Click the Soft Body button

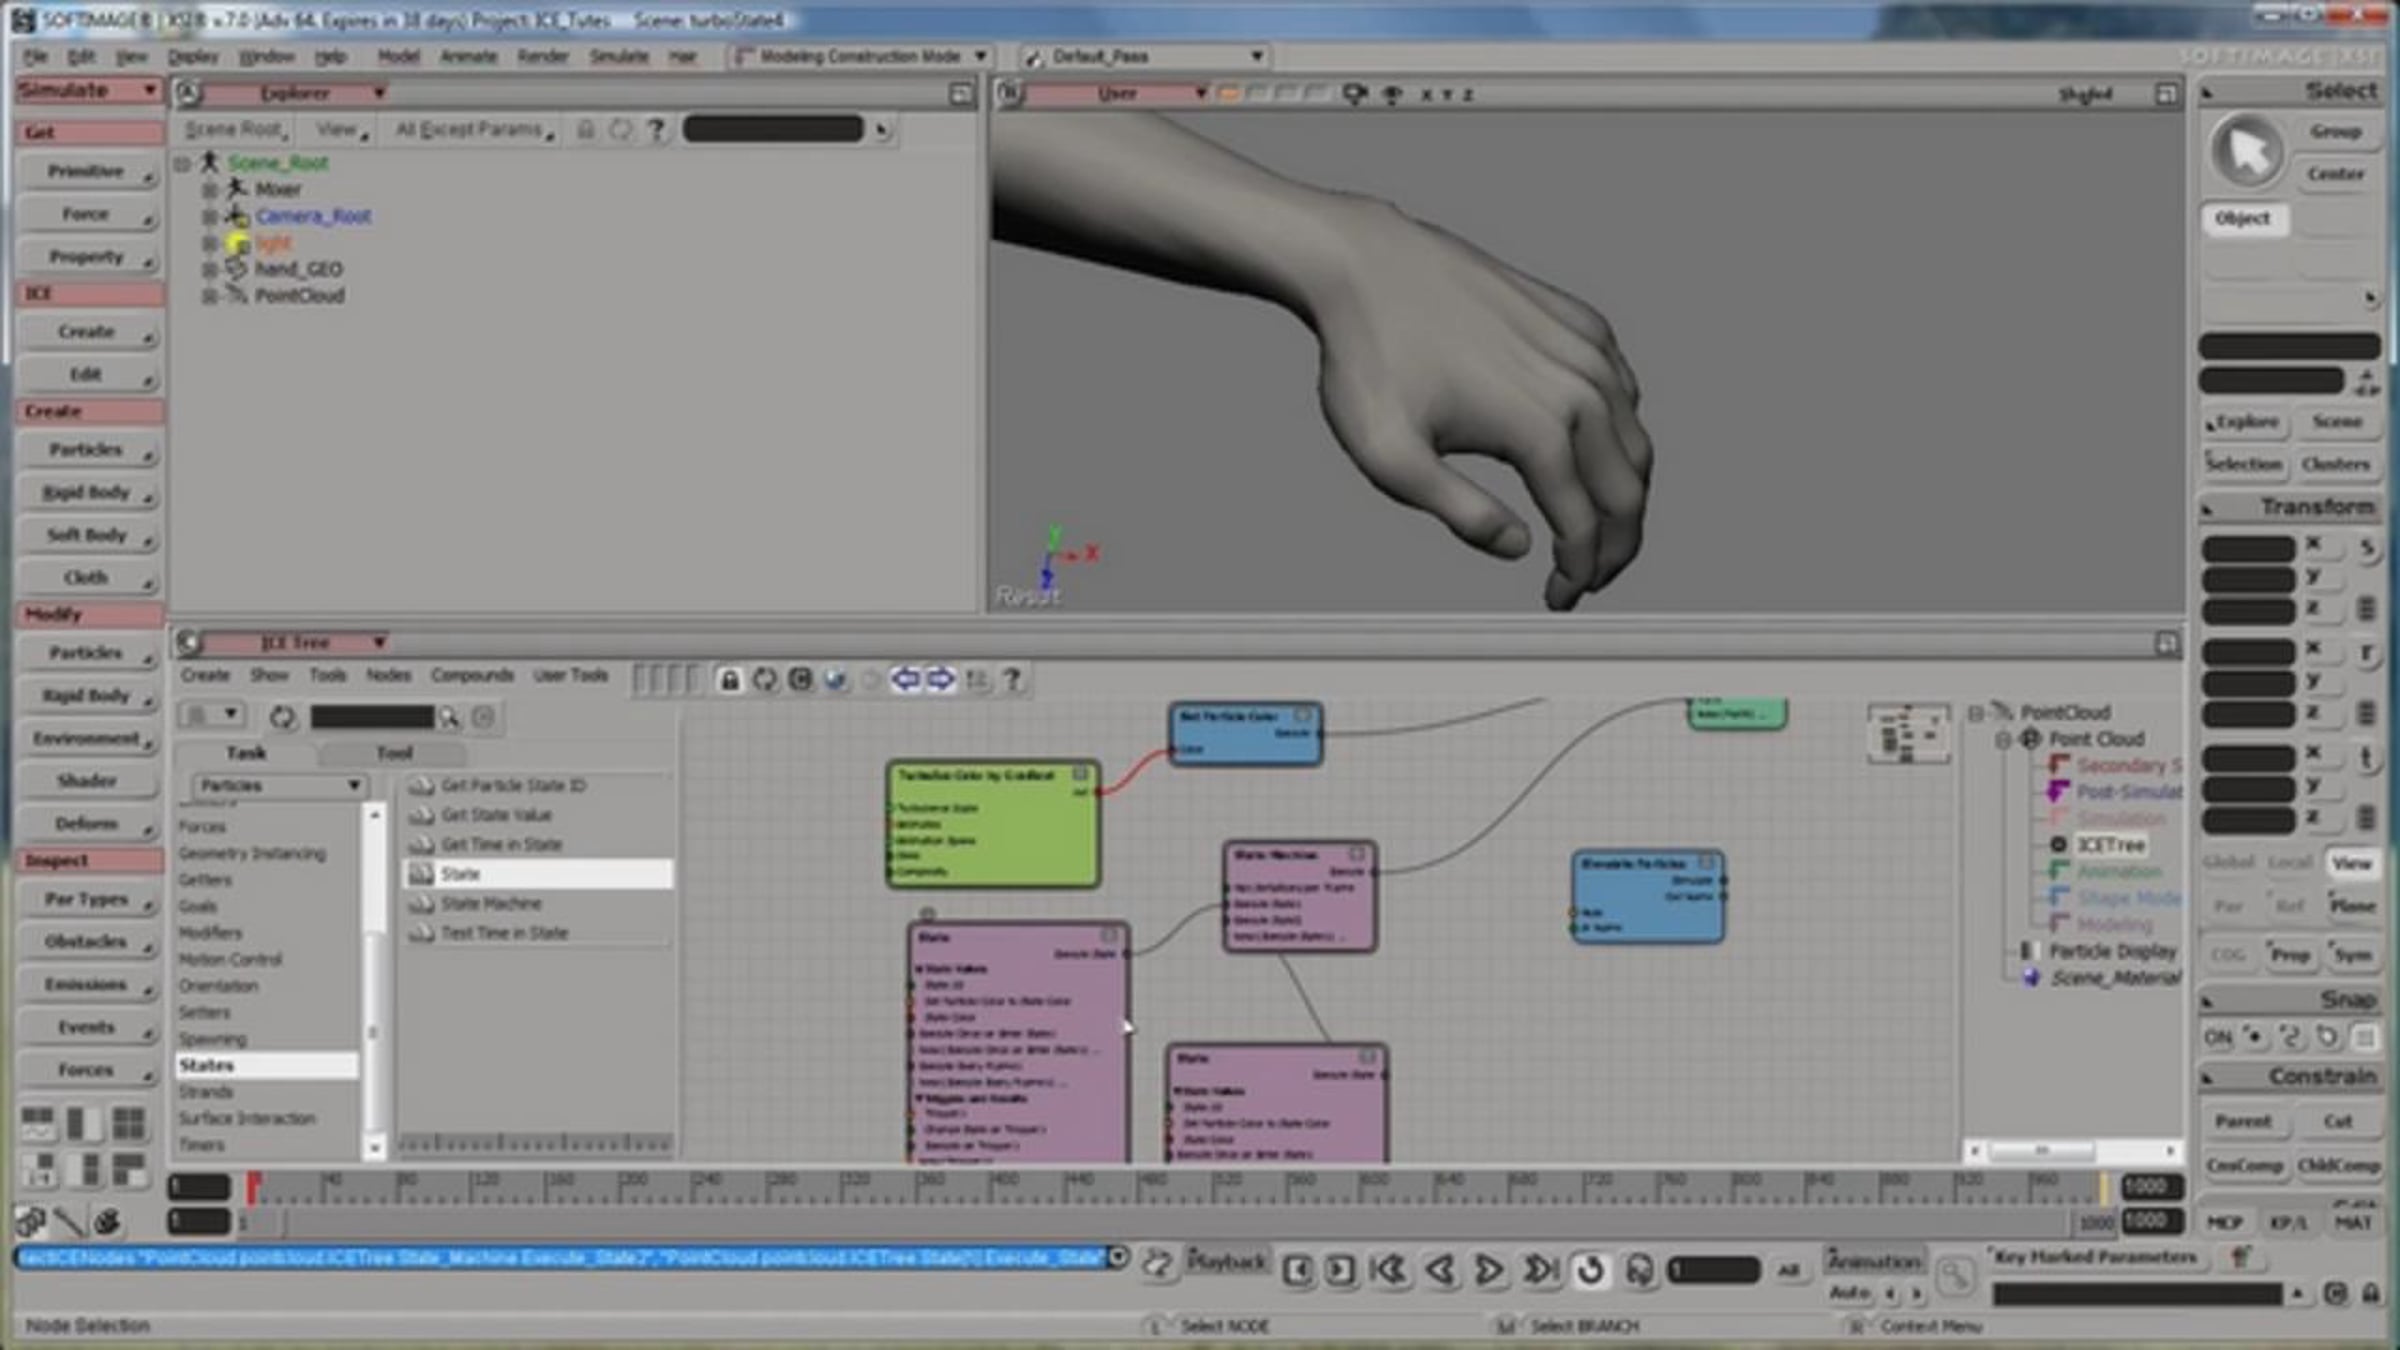tap(88, 536)
